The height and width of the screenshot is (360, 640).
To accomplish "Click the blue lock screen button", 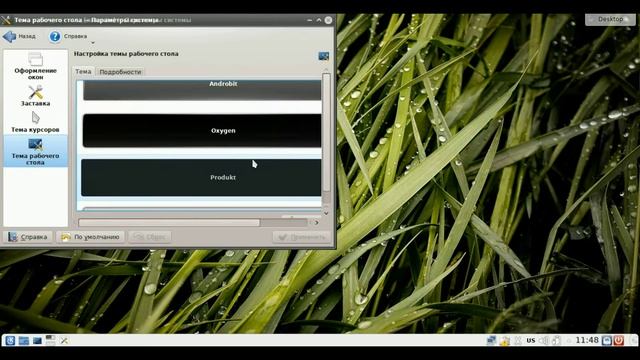I will (x=607, y=340).
